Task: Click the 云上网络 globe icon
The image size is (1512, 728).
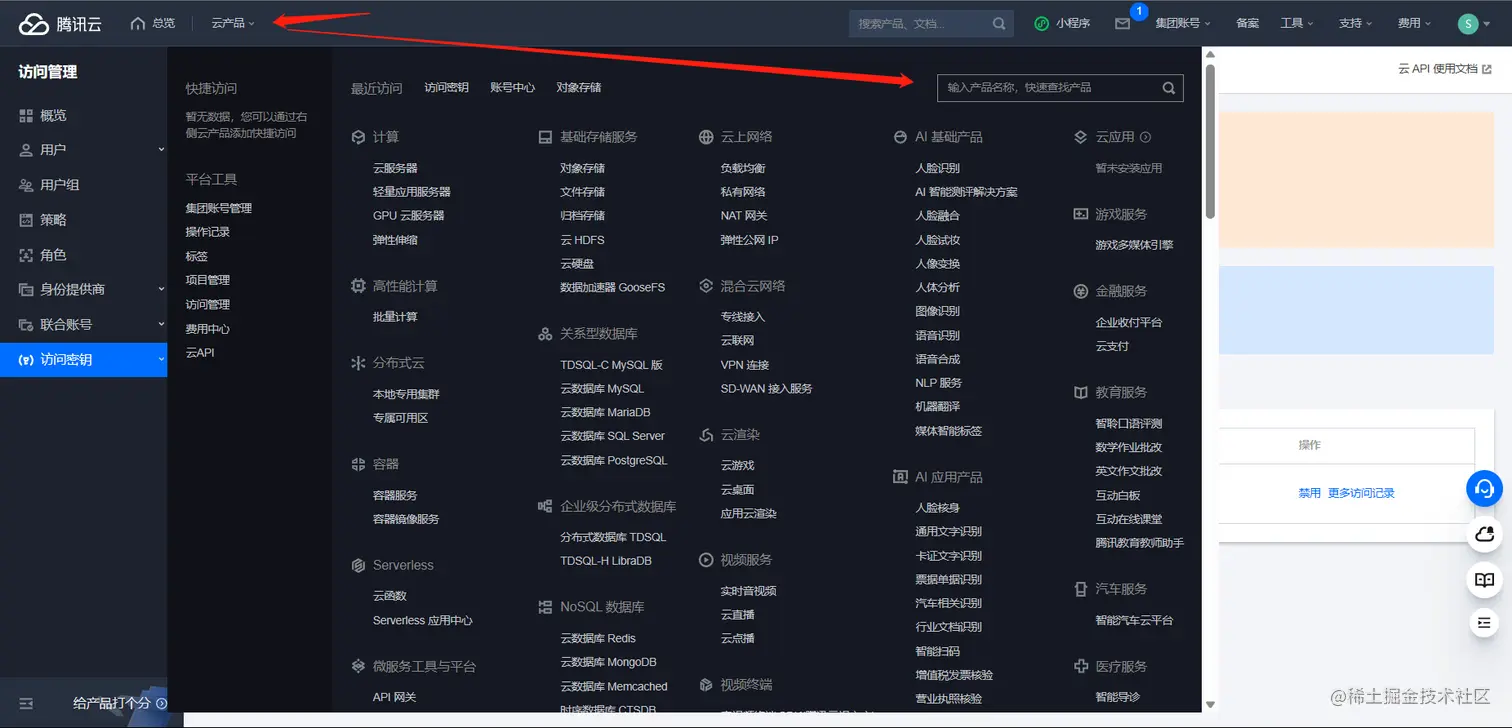Action: [x=706, y=137]
